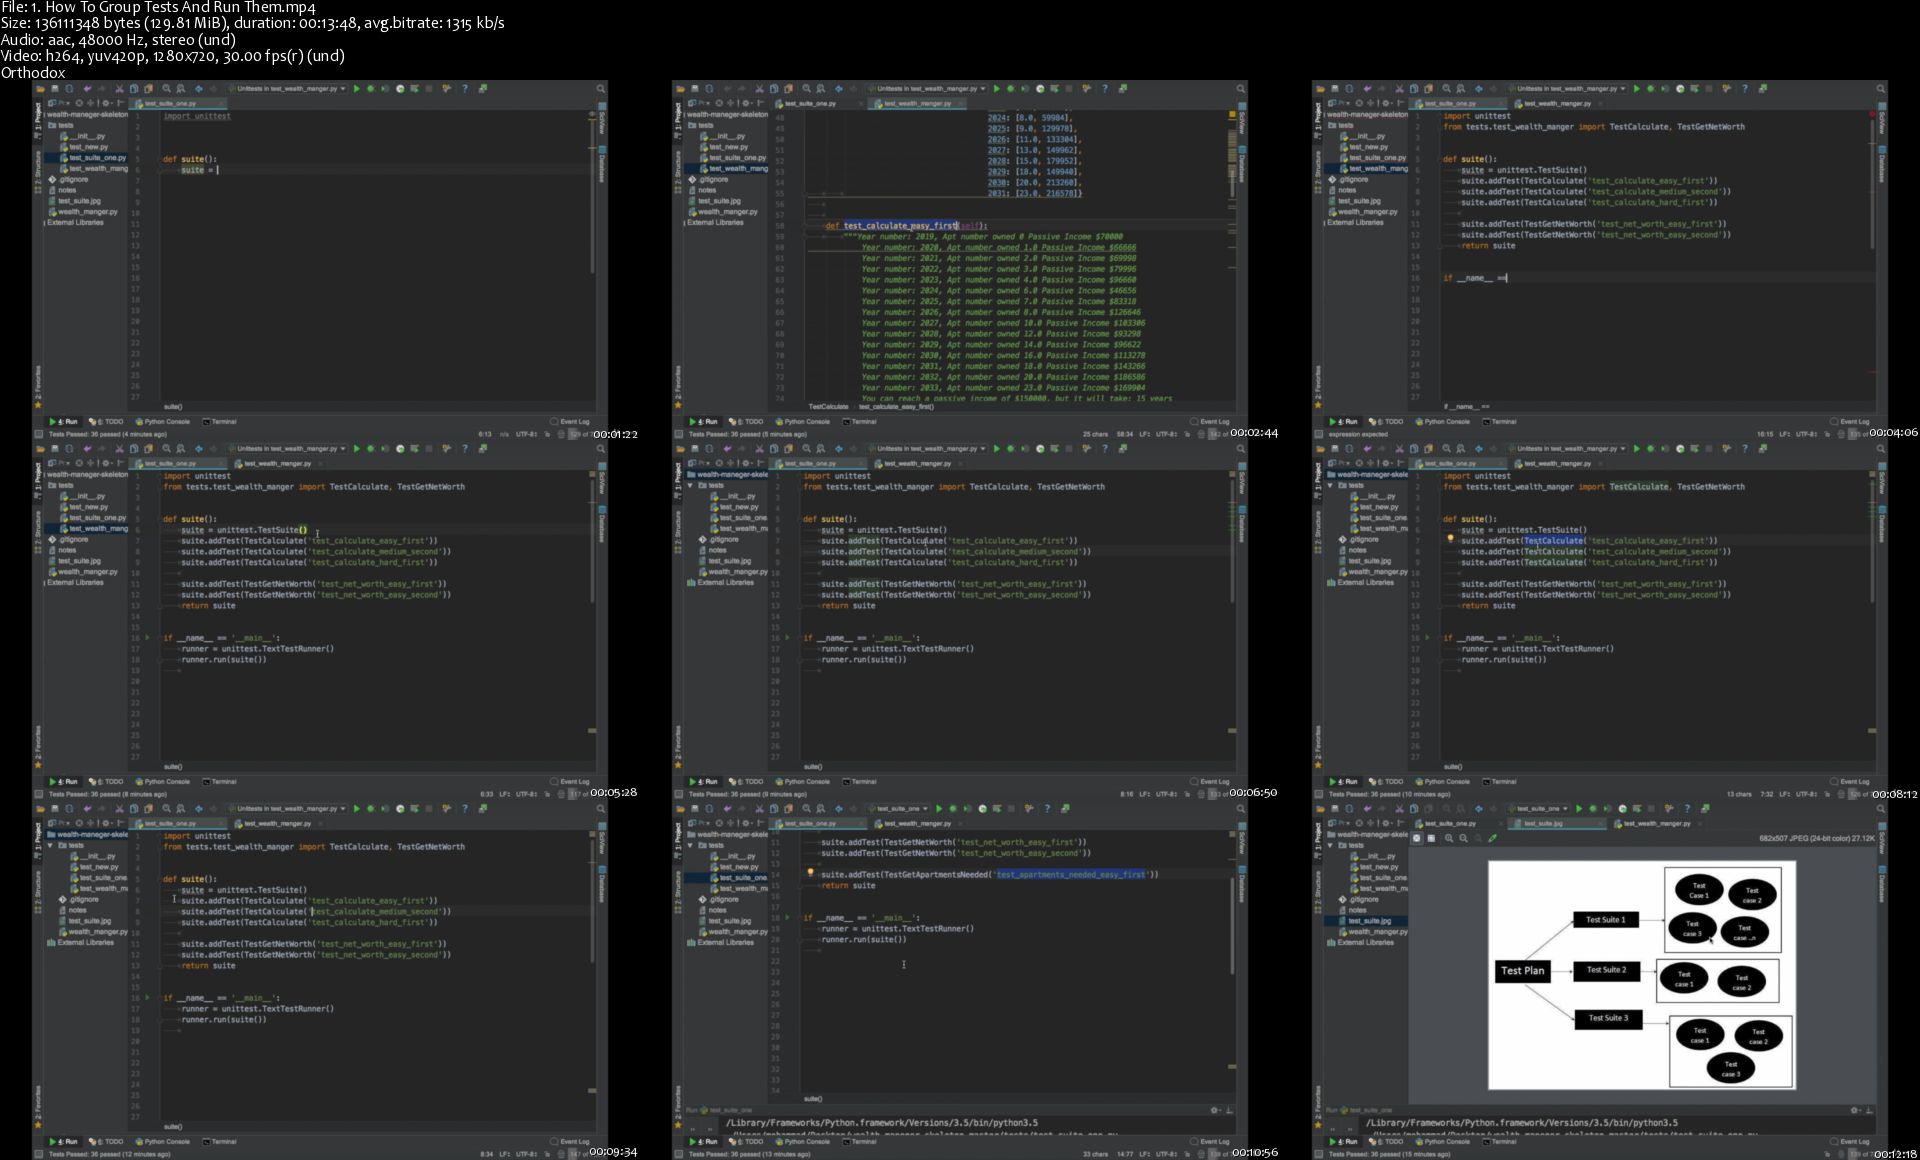This screenshot has height=1160, width=1920.
Task: Open the Python Console tab in the 00:05:28 frame
Action: 163,782
